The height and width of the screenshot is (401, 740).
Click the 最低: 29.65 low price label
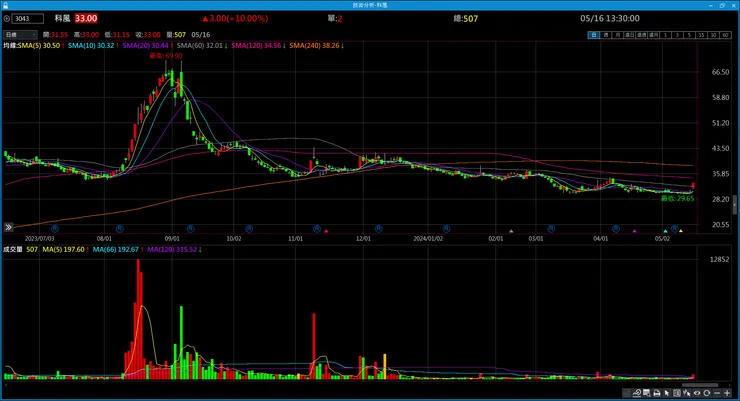tap(677, 199)
